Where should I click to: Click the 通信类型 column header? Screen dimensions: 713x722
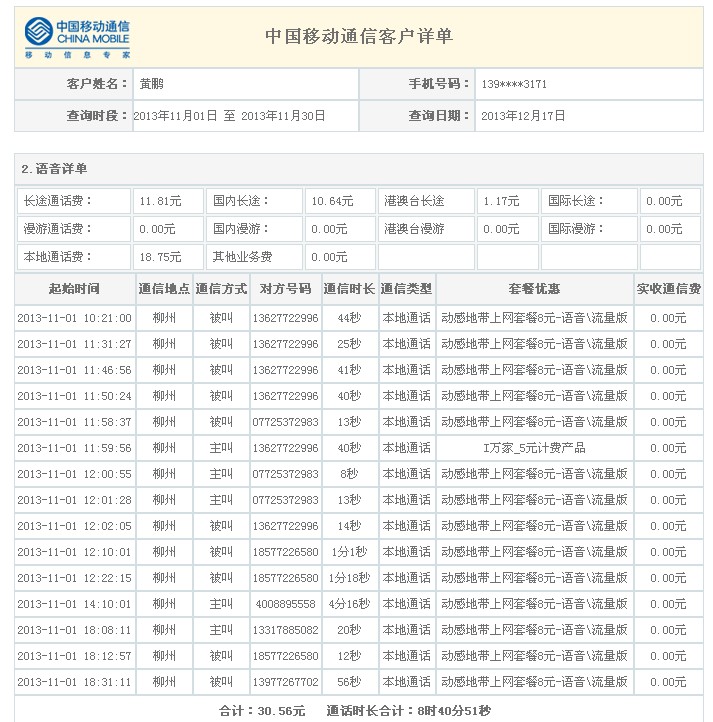[x=406, y=289]
